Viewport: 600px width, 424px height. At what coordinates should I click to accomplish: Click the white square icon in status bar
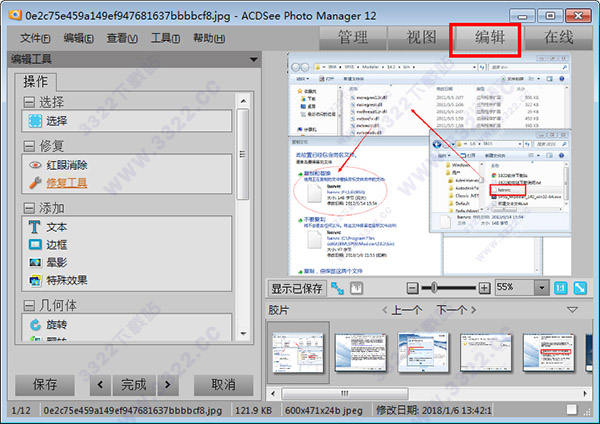click(x=572, y=410)
